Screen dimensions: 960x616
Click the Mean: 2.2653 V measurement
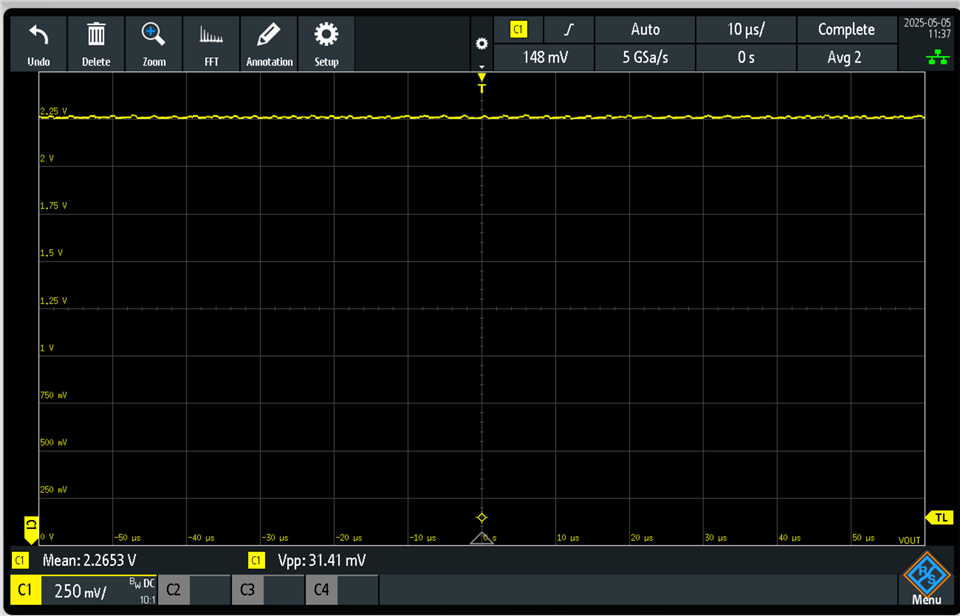[89, 560]
